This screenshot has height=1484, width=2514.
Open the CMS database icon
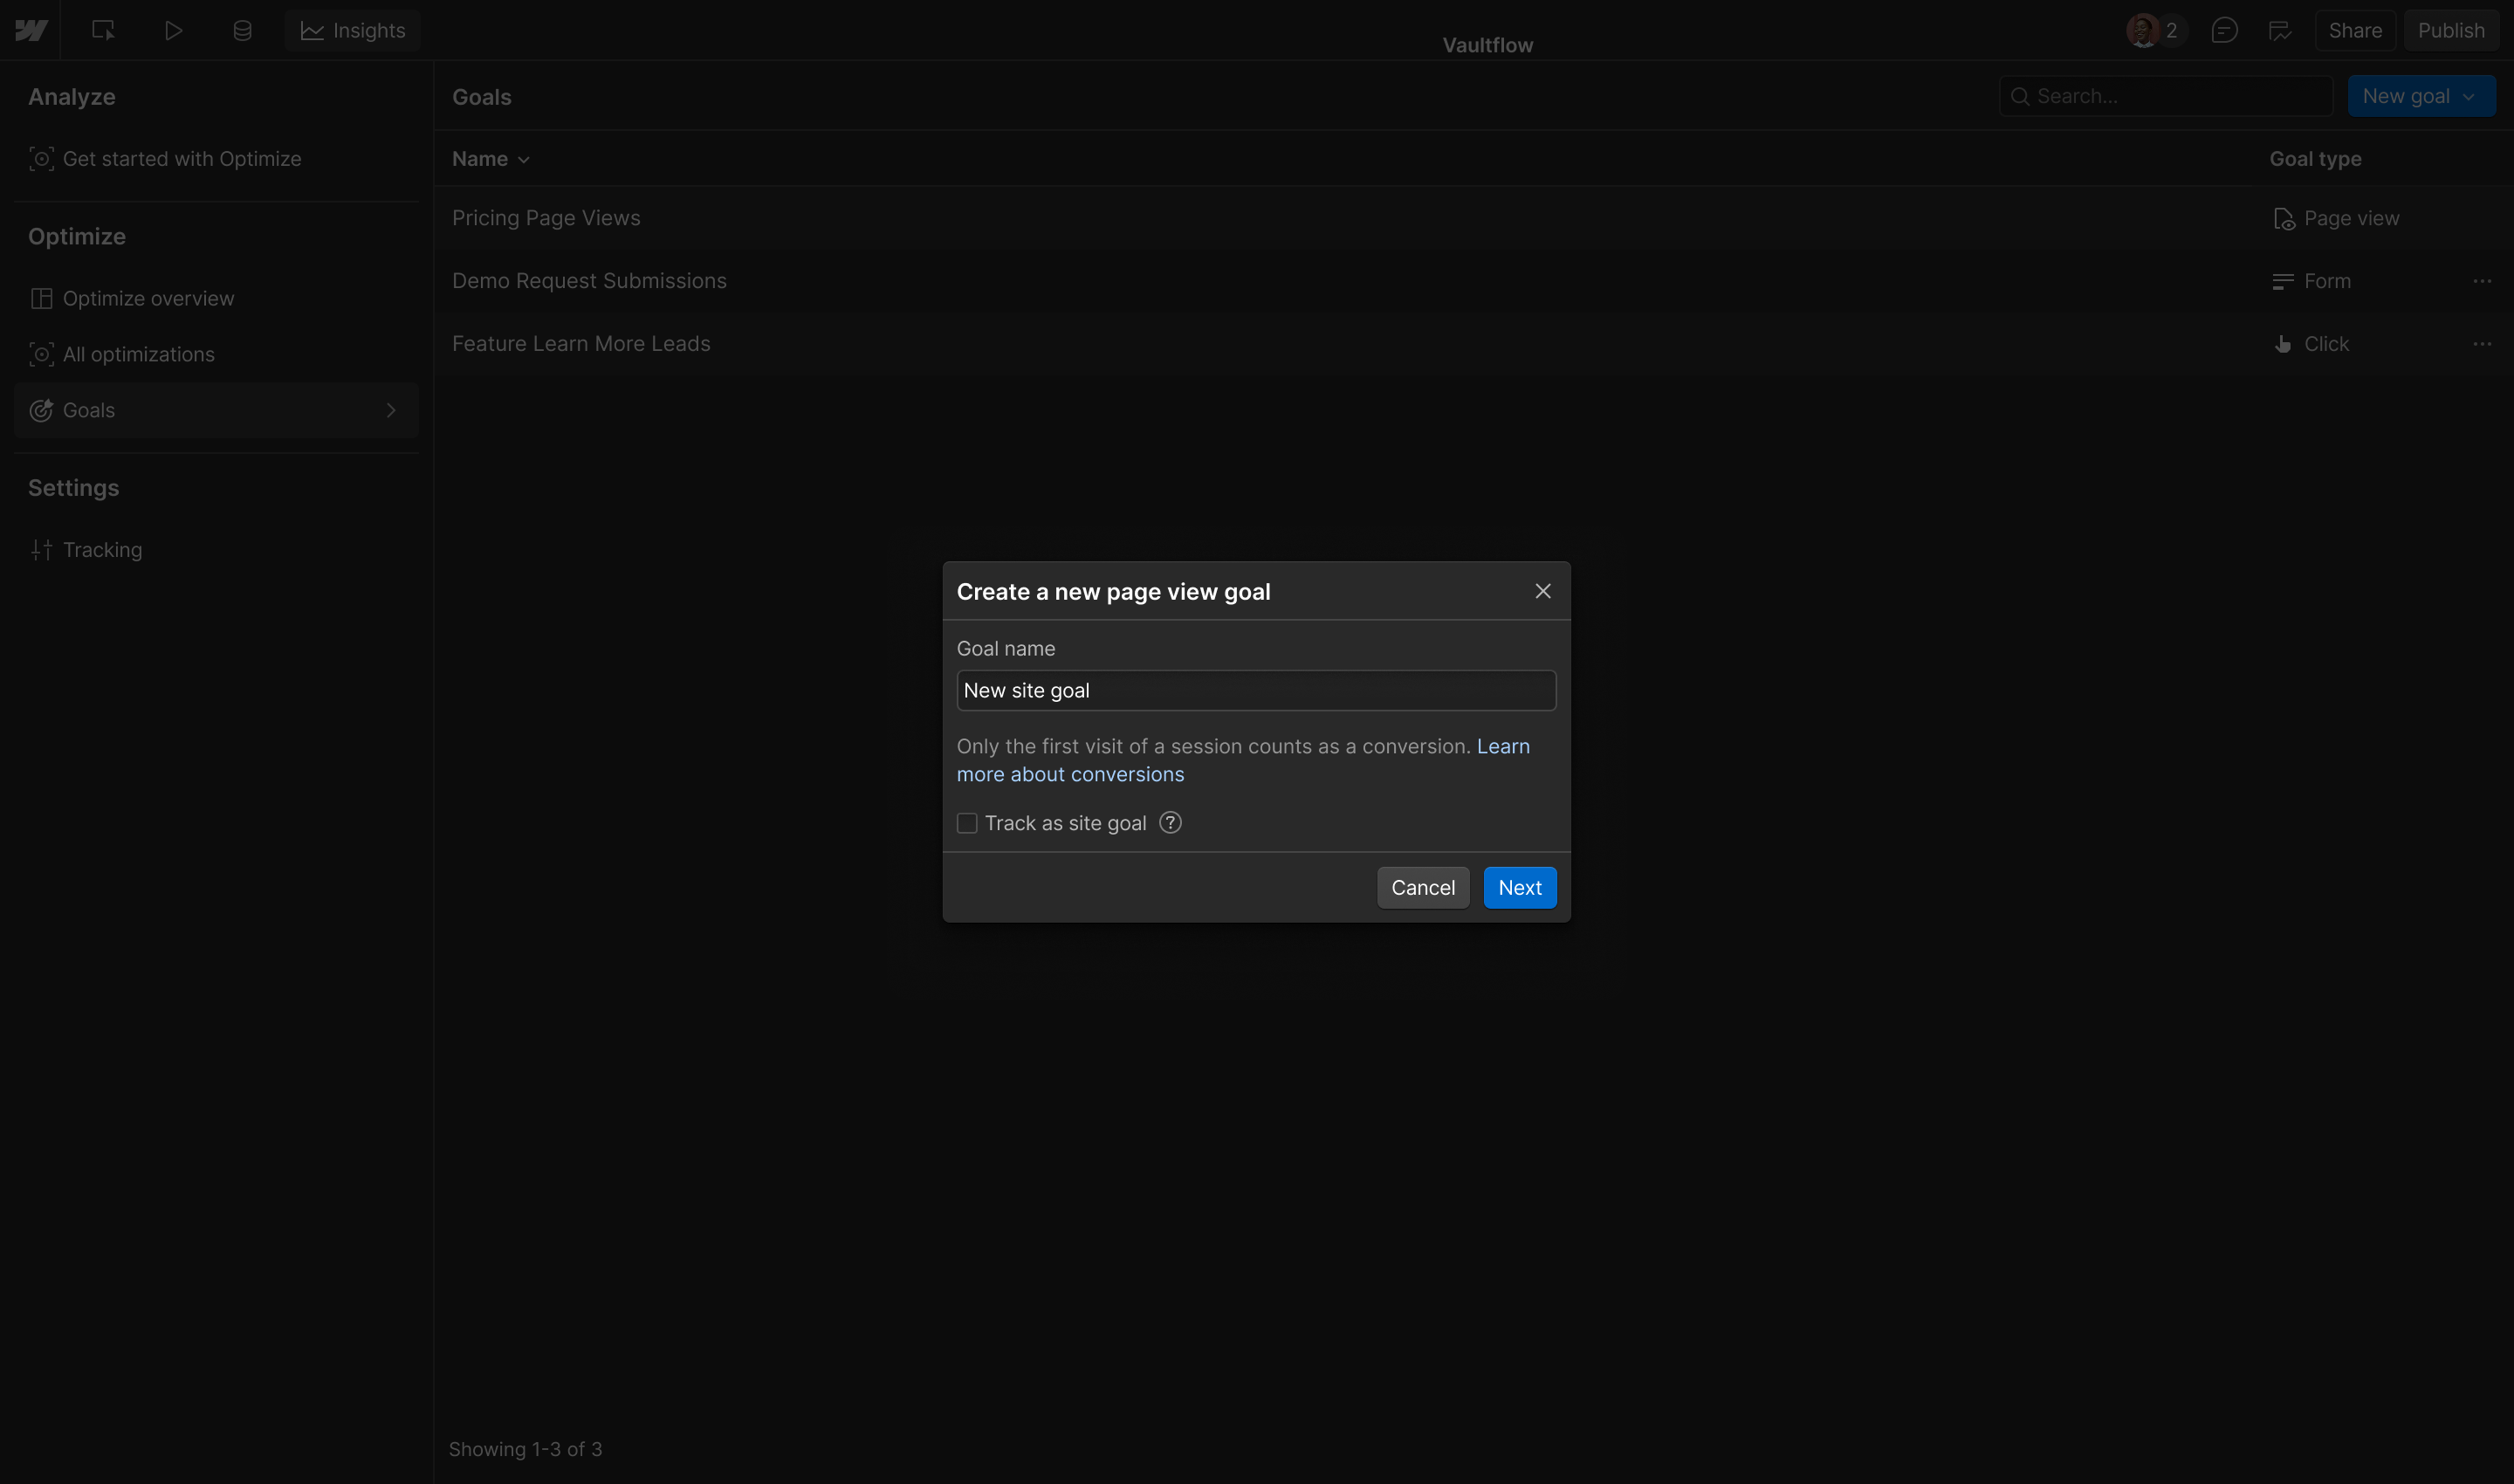[242, 30]
